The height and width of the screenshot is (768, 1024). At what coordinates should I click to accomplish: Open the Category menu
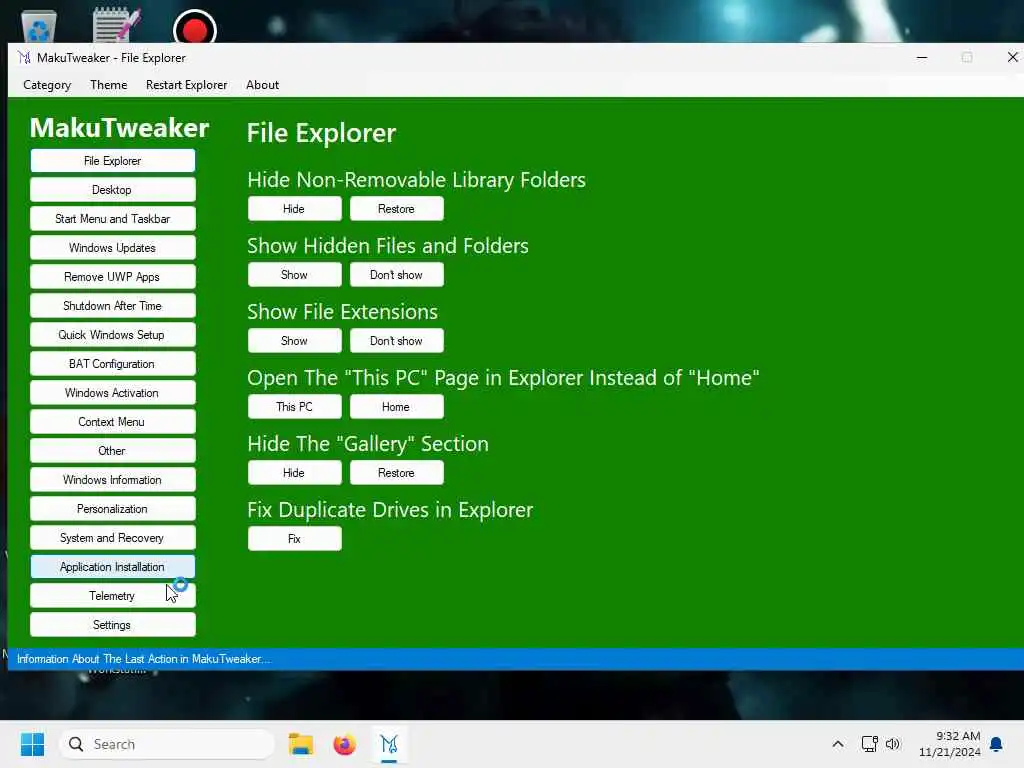click(x=47, y=85)
